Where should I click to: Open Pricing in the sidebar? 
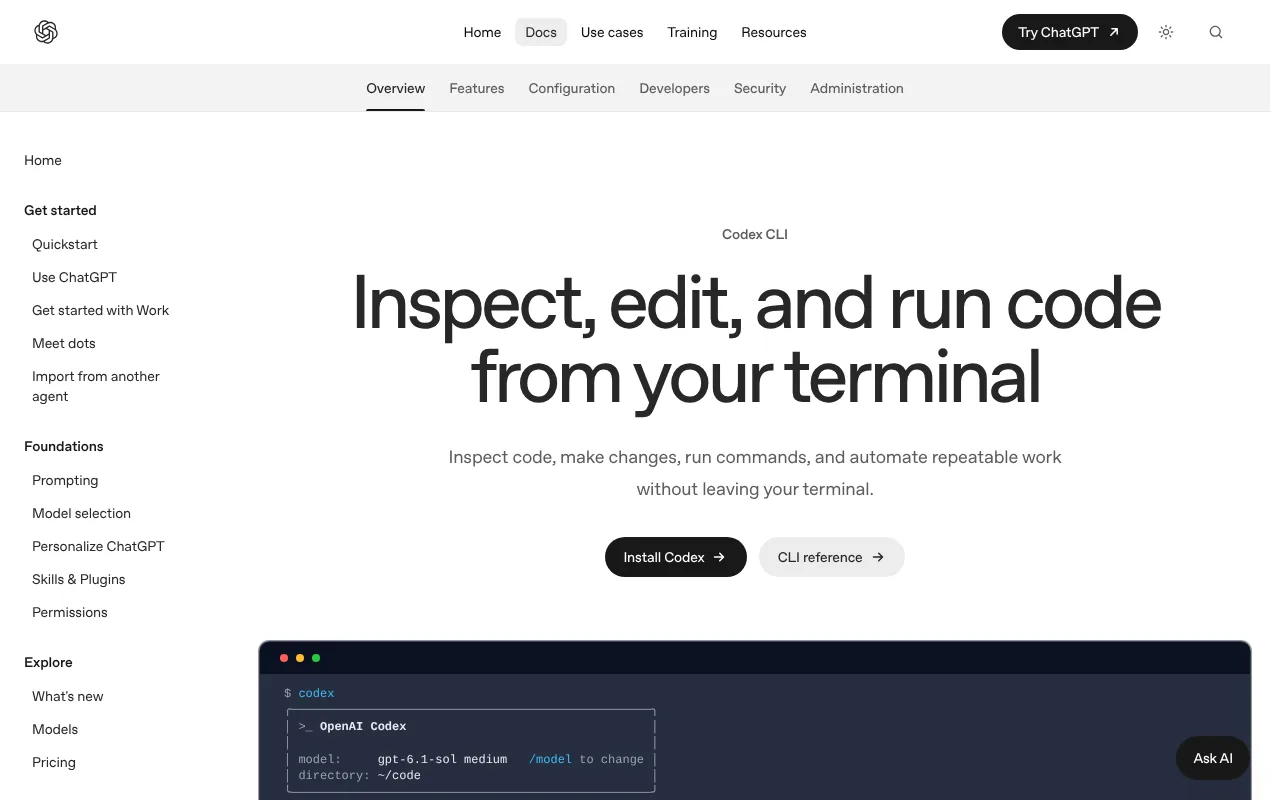[54, 762]
